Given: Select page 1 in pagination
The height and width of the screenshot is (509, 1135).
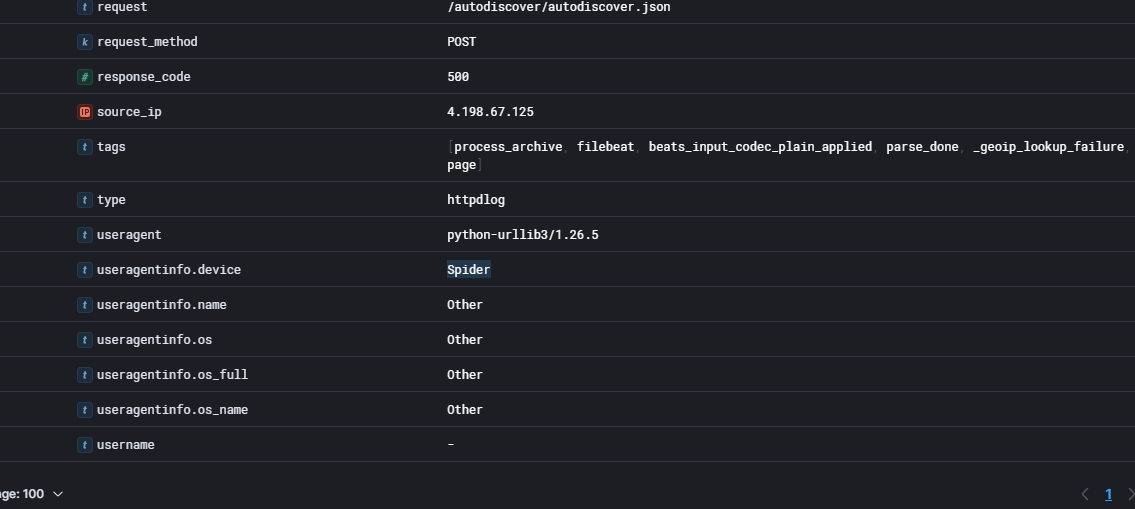Looking at the screenshot, I should [1108, 494].
